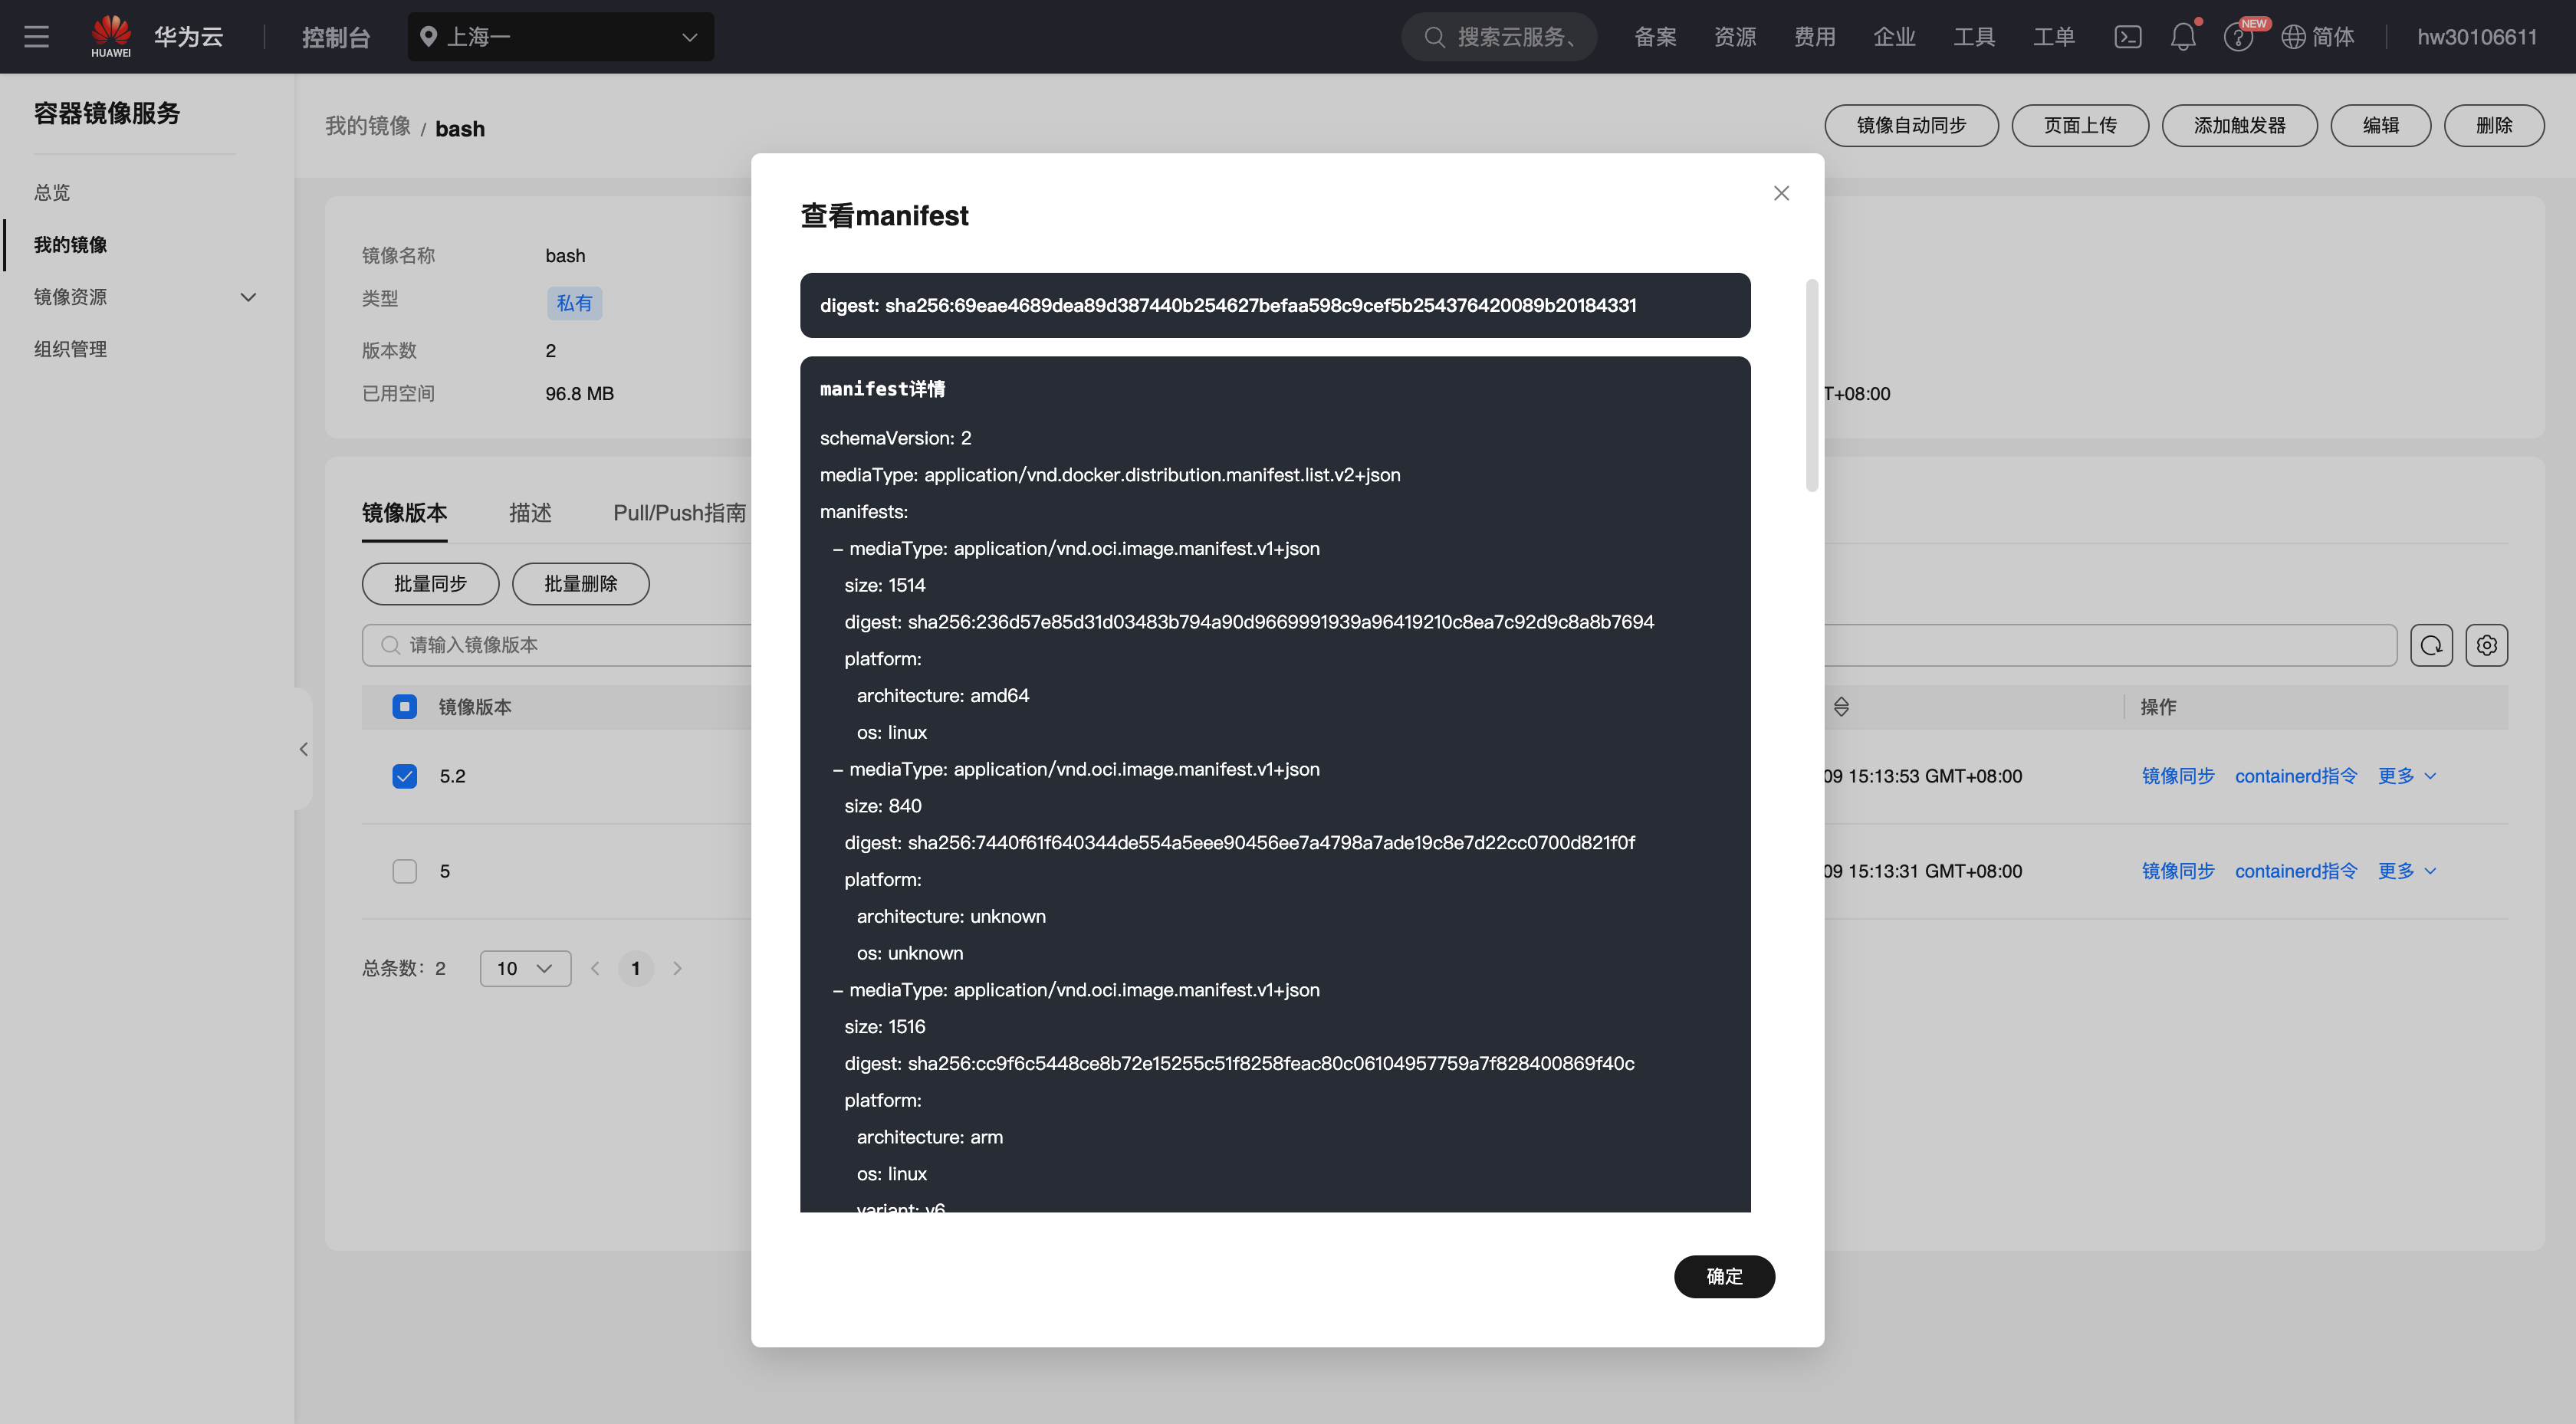Viewport: 2576px width, 1424px height.
Task: Focus the 搜索云服务 search box
Action: point(1498,37)
